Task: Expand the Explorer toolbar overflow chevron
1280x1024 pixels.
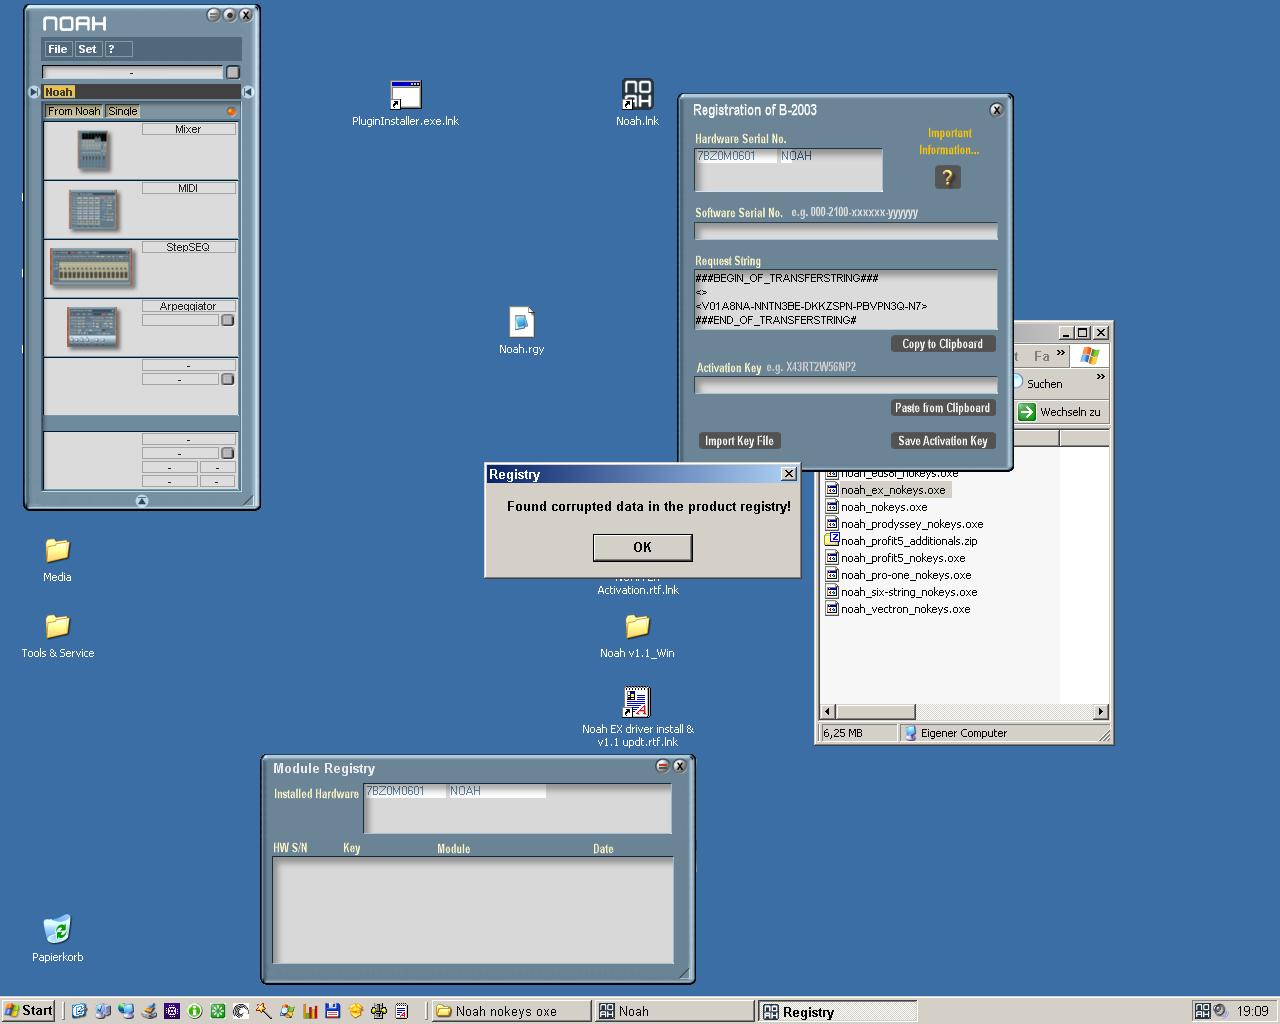Action: click(x=1100, y=377)
